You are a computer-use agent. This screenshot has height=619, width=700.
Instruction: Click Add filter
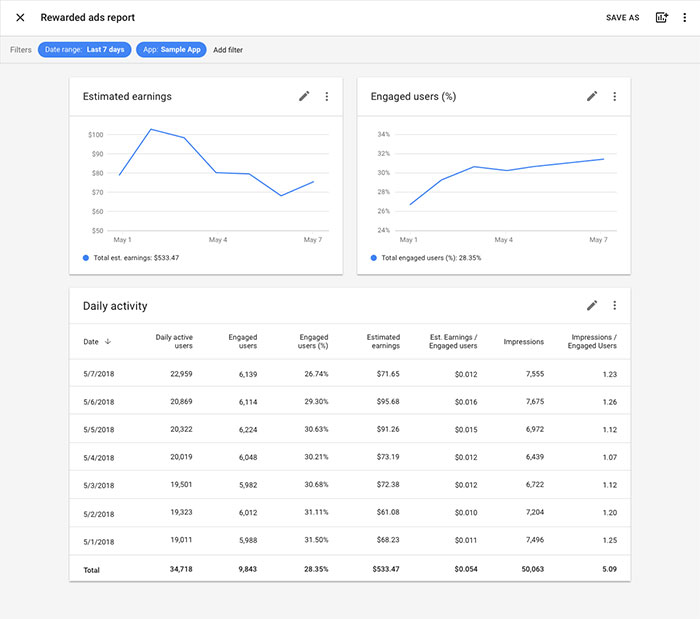(x=228, y=50)
